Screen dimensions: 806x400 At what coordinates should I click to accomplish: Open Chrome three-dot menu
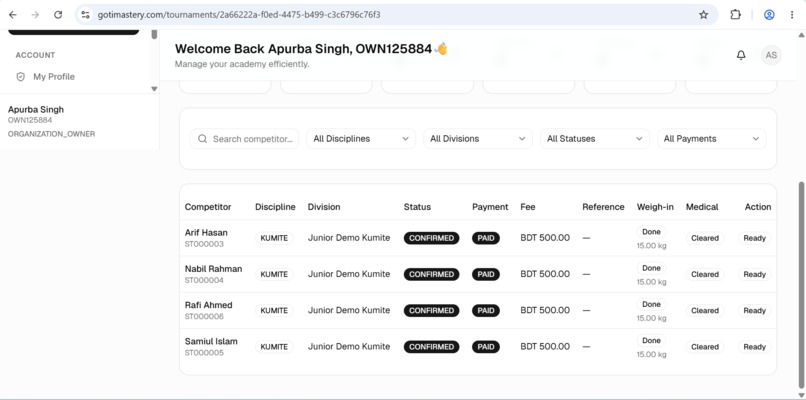(x=792, y=15)
